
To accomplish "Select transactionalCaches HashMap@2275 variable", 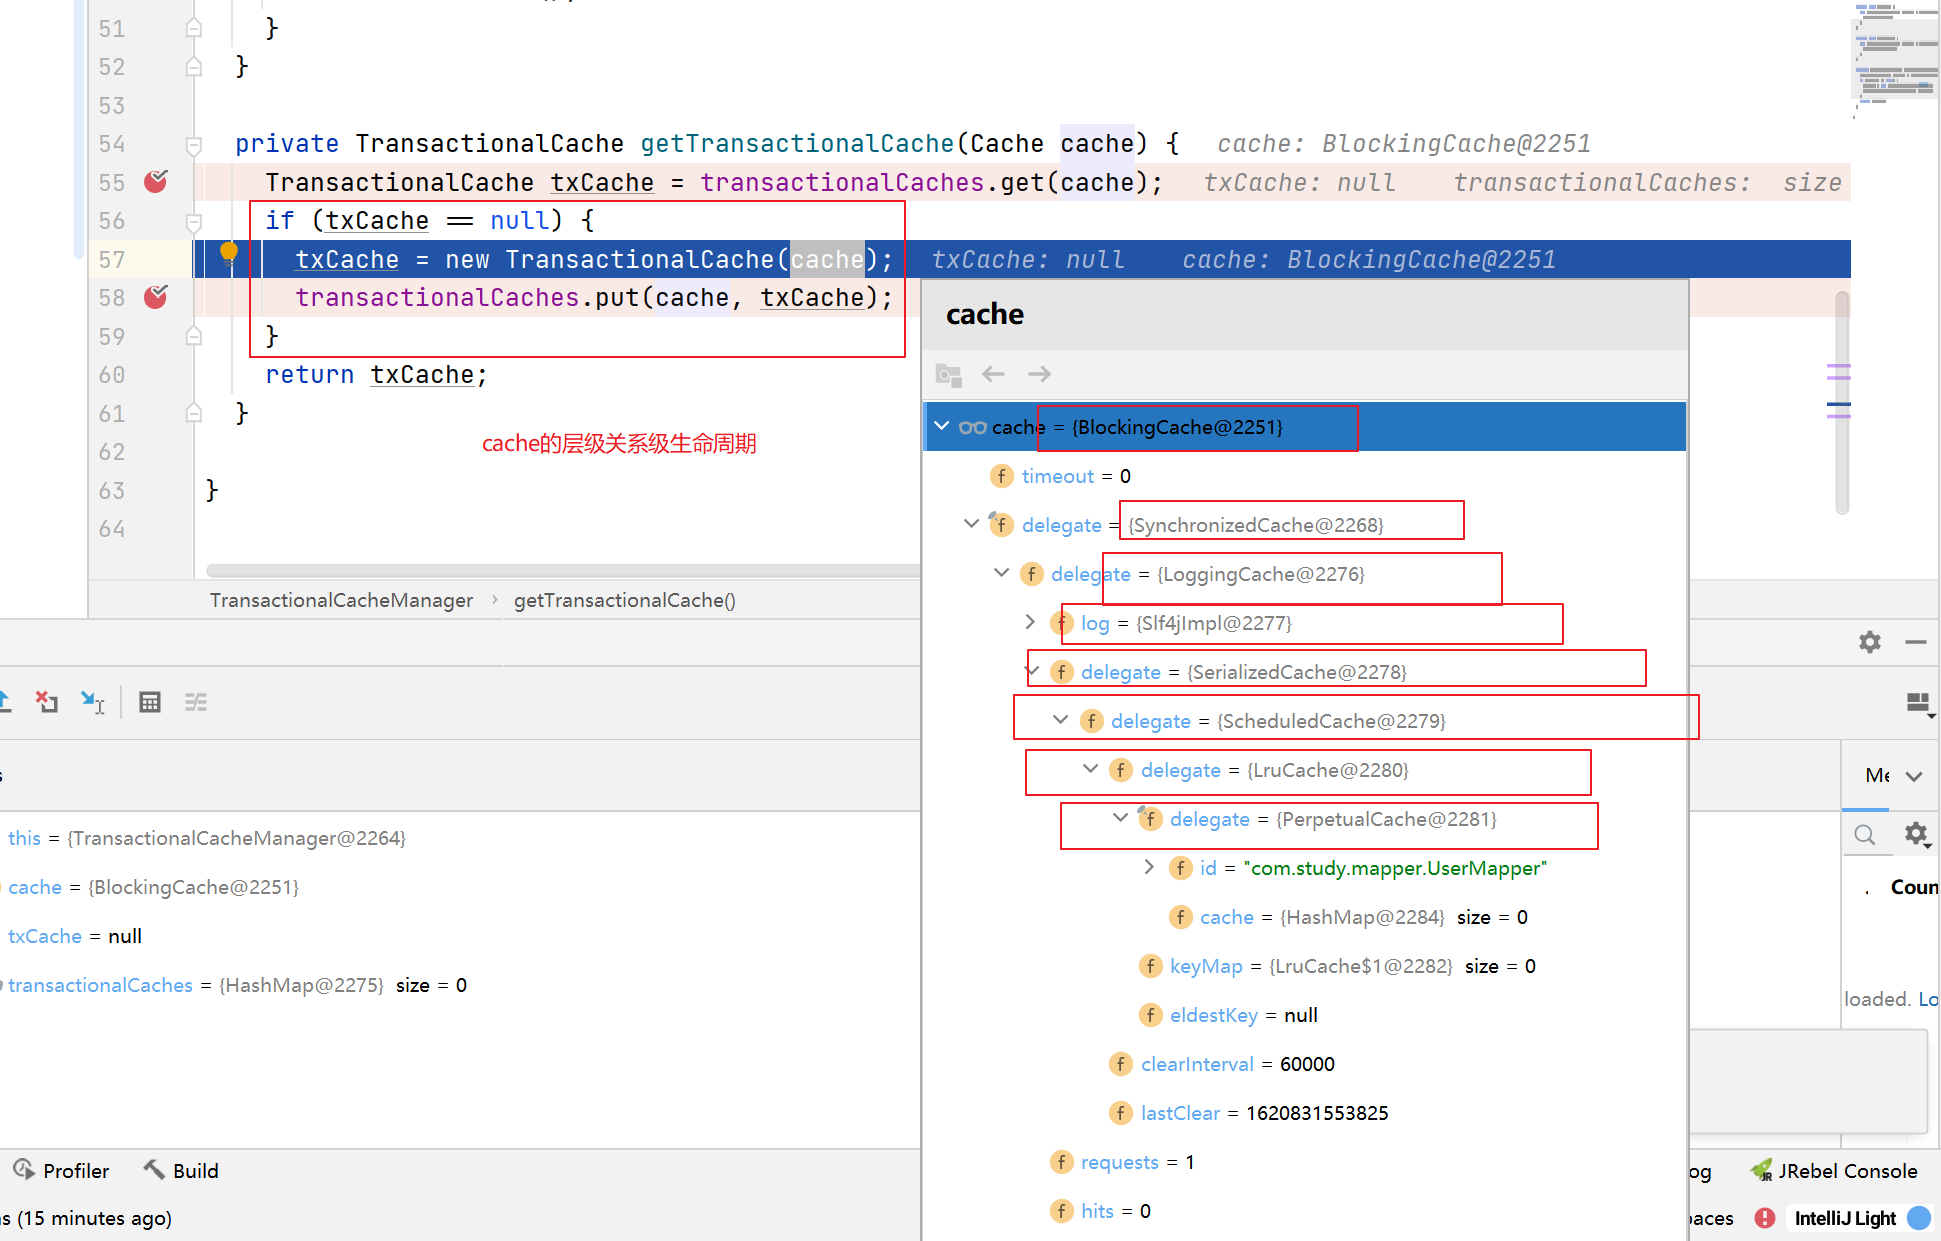I will [x=460, y=985].
